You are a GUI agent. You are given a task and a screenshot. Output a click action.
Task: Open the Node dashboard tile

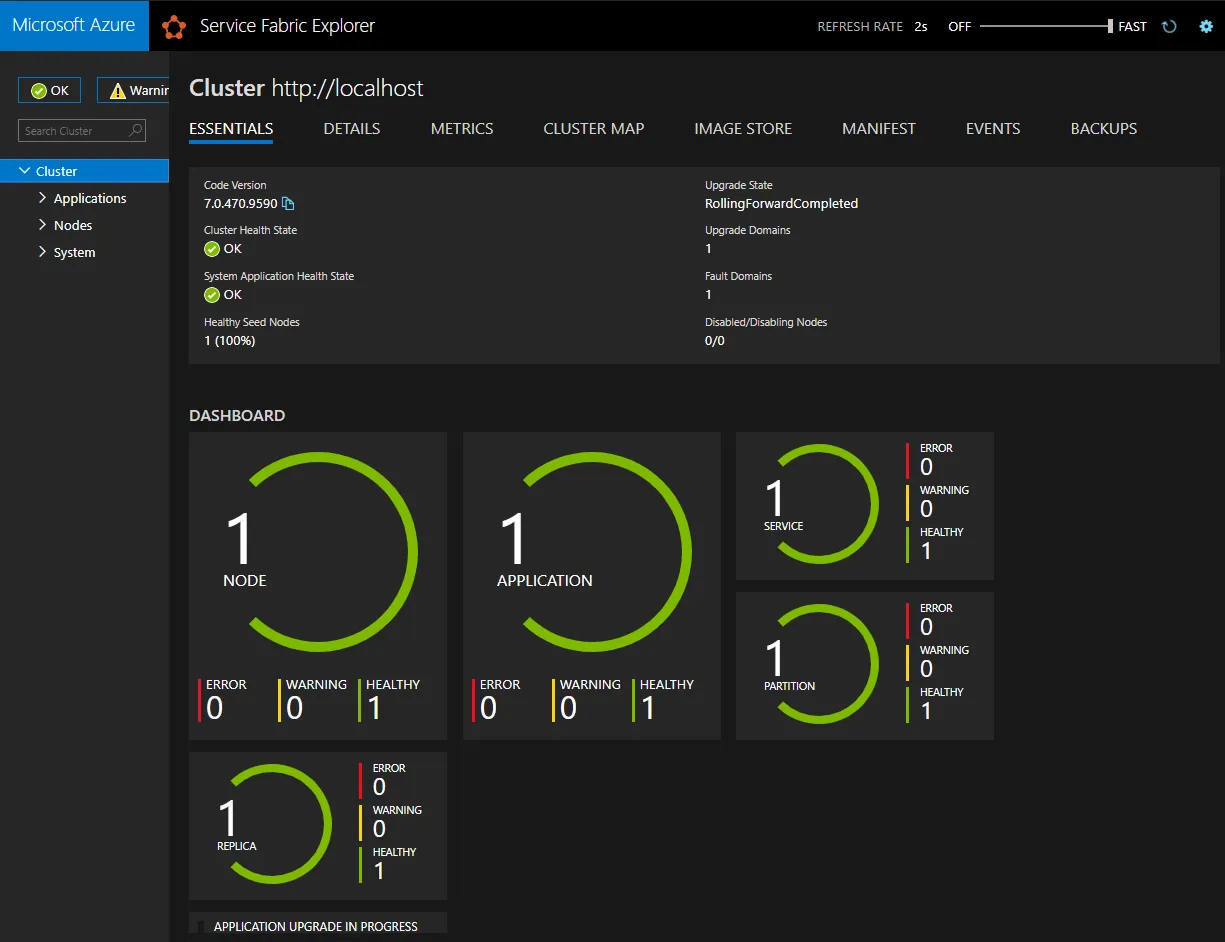(x=318, y=586)
